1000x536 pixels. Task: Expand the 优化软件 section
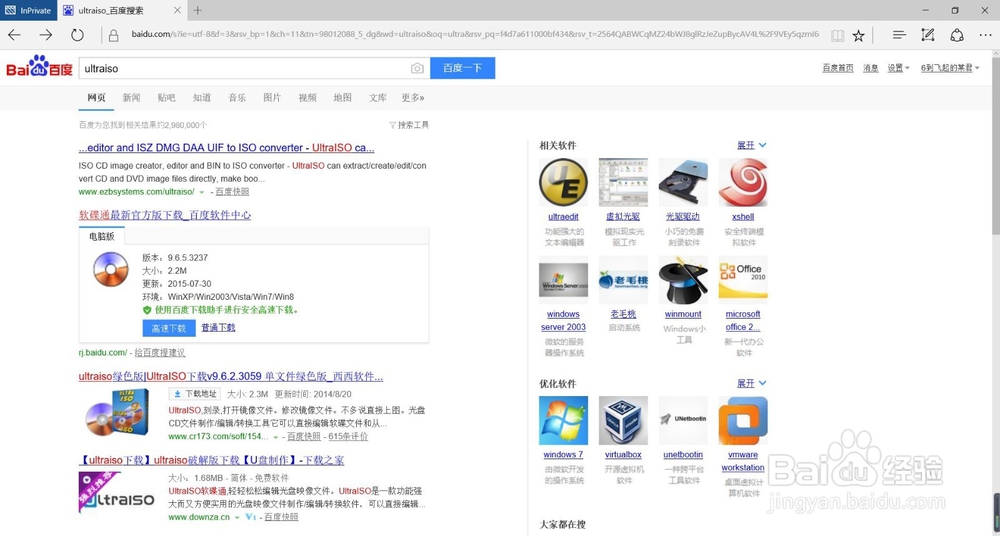tap(751, 383)
